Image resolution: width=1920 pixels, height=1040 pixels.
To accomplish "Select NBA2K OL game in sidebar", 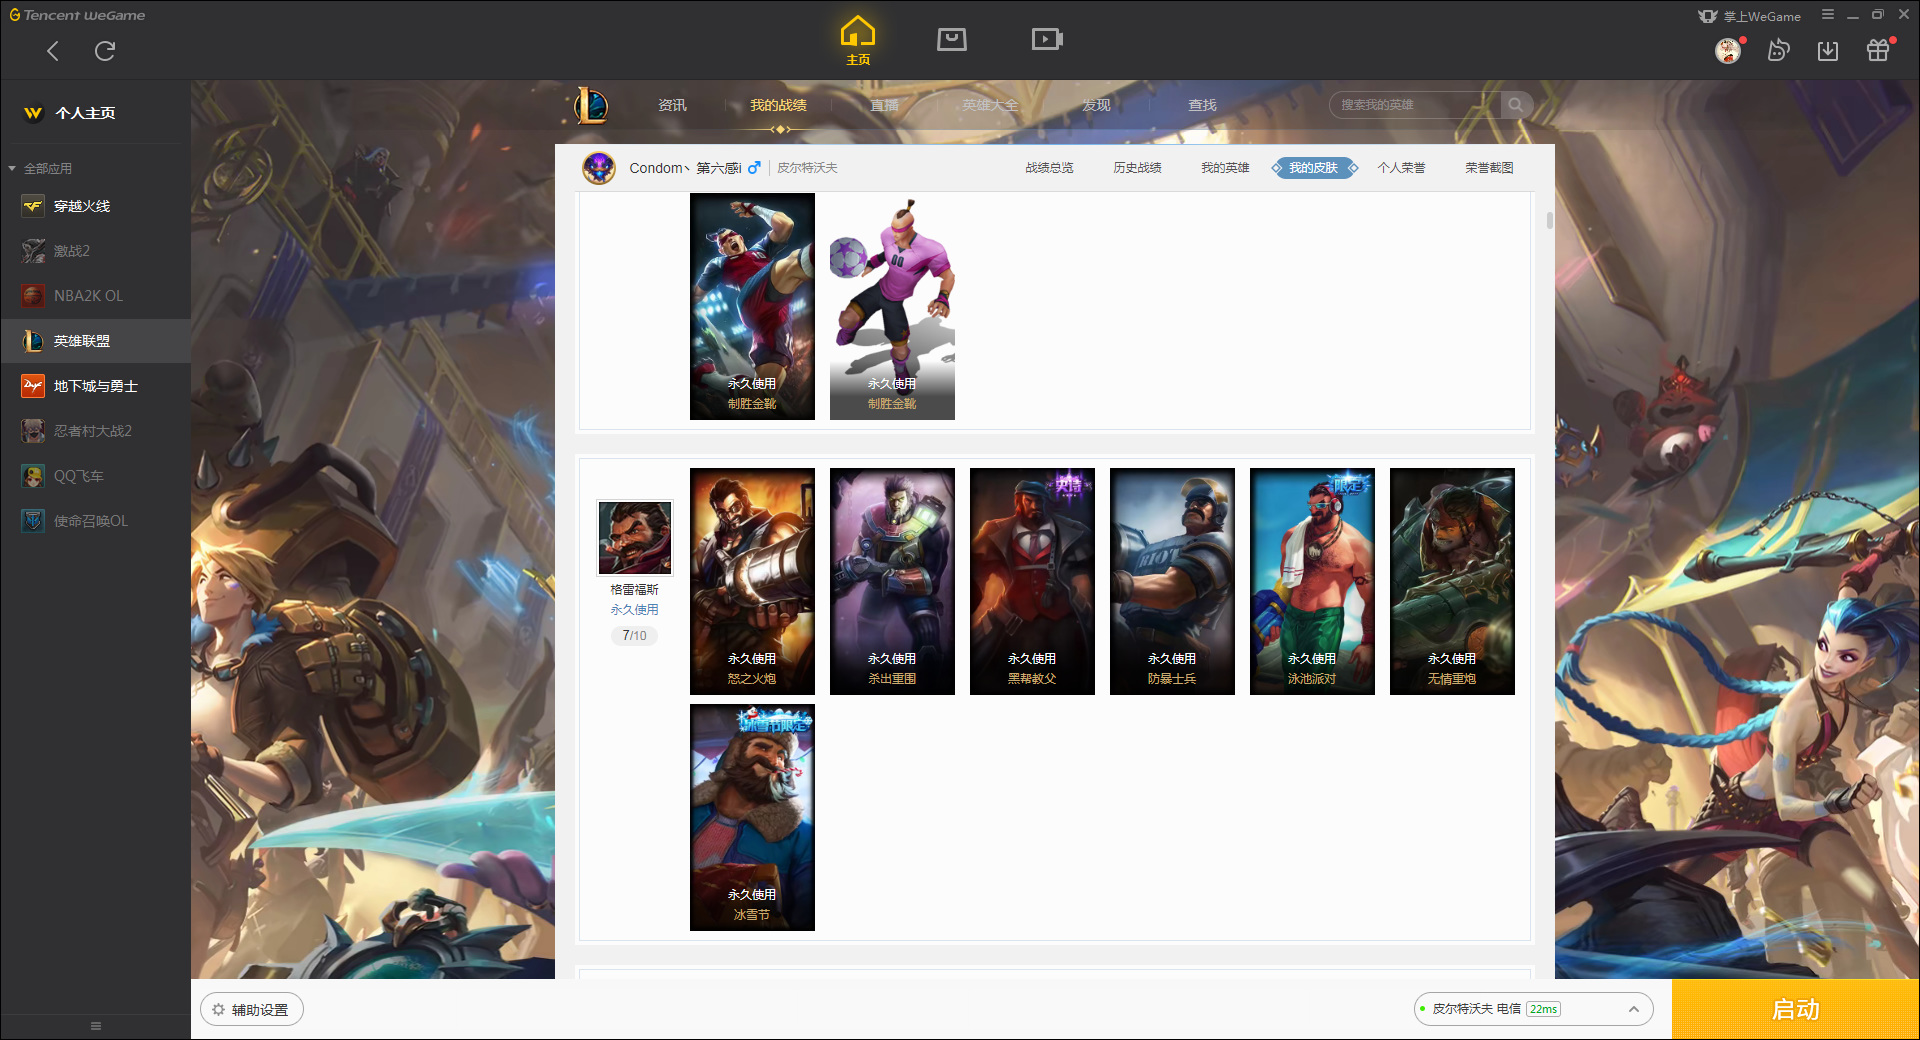I will point(95,296).
